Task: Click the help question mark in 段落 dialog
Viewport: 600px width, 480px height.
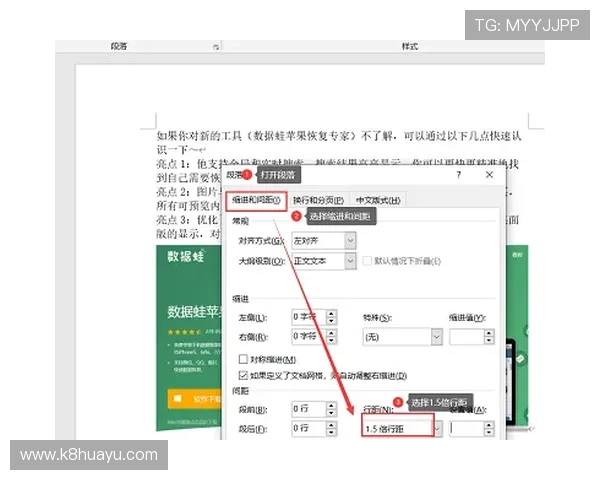Action: point(458,175)
